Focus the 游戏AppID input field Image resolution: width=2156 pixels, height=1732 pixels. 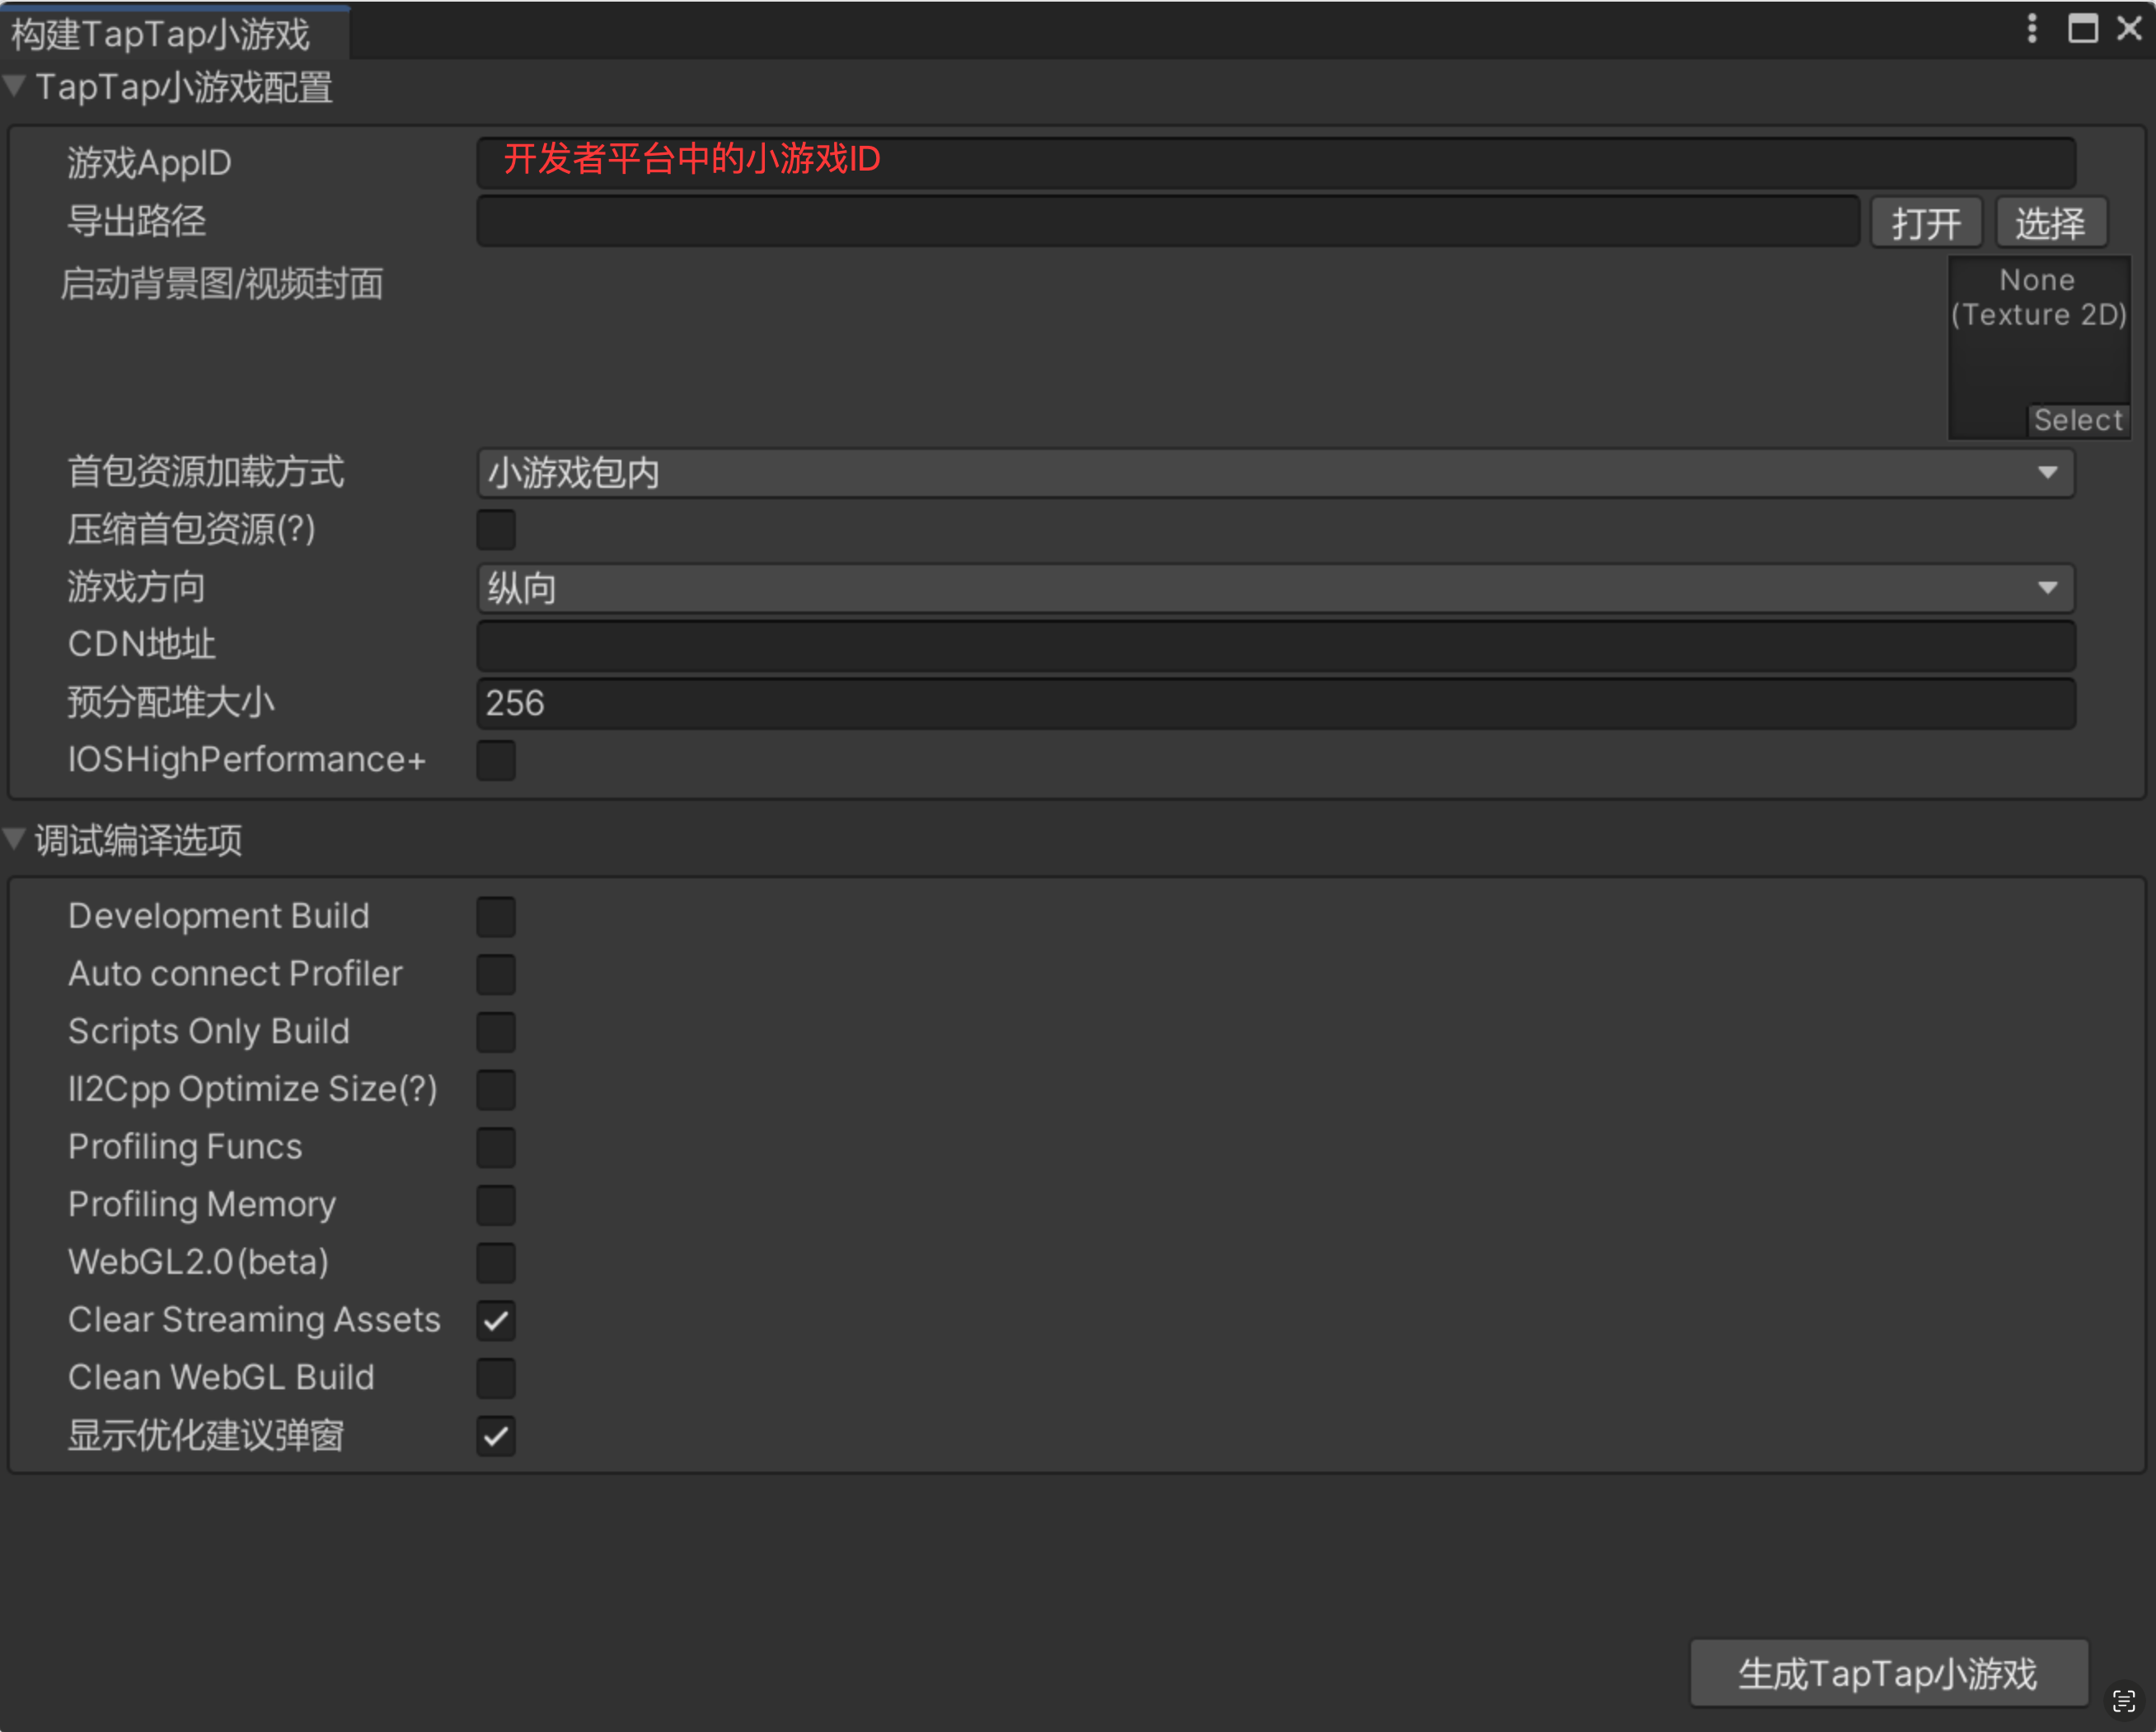[1276, 162]
